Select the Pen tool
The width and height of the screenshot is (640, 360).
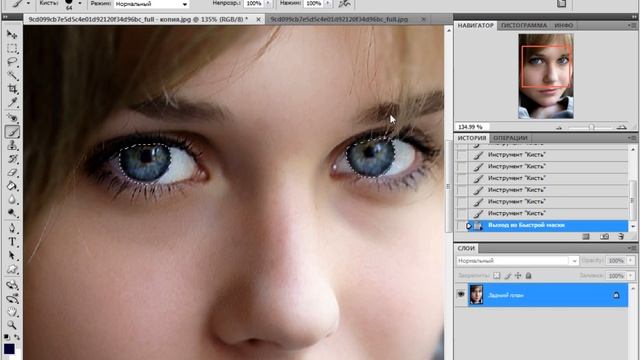point(12,228)
